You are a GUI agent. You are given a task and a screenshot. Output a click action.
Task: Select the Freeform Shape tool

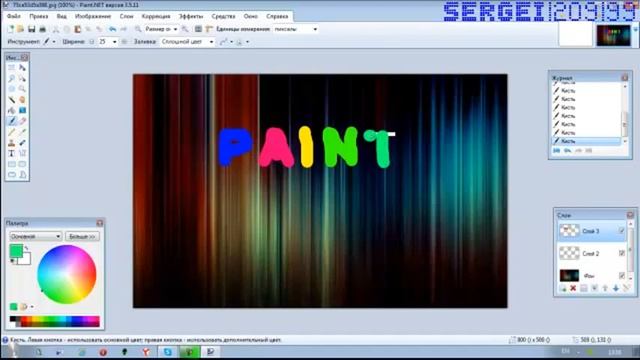click(x=22, y=175)
